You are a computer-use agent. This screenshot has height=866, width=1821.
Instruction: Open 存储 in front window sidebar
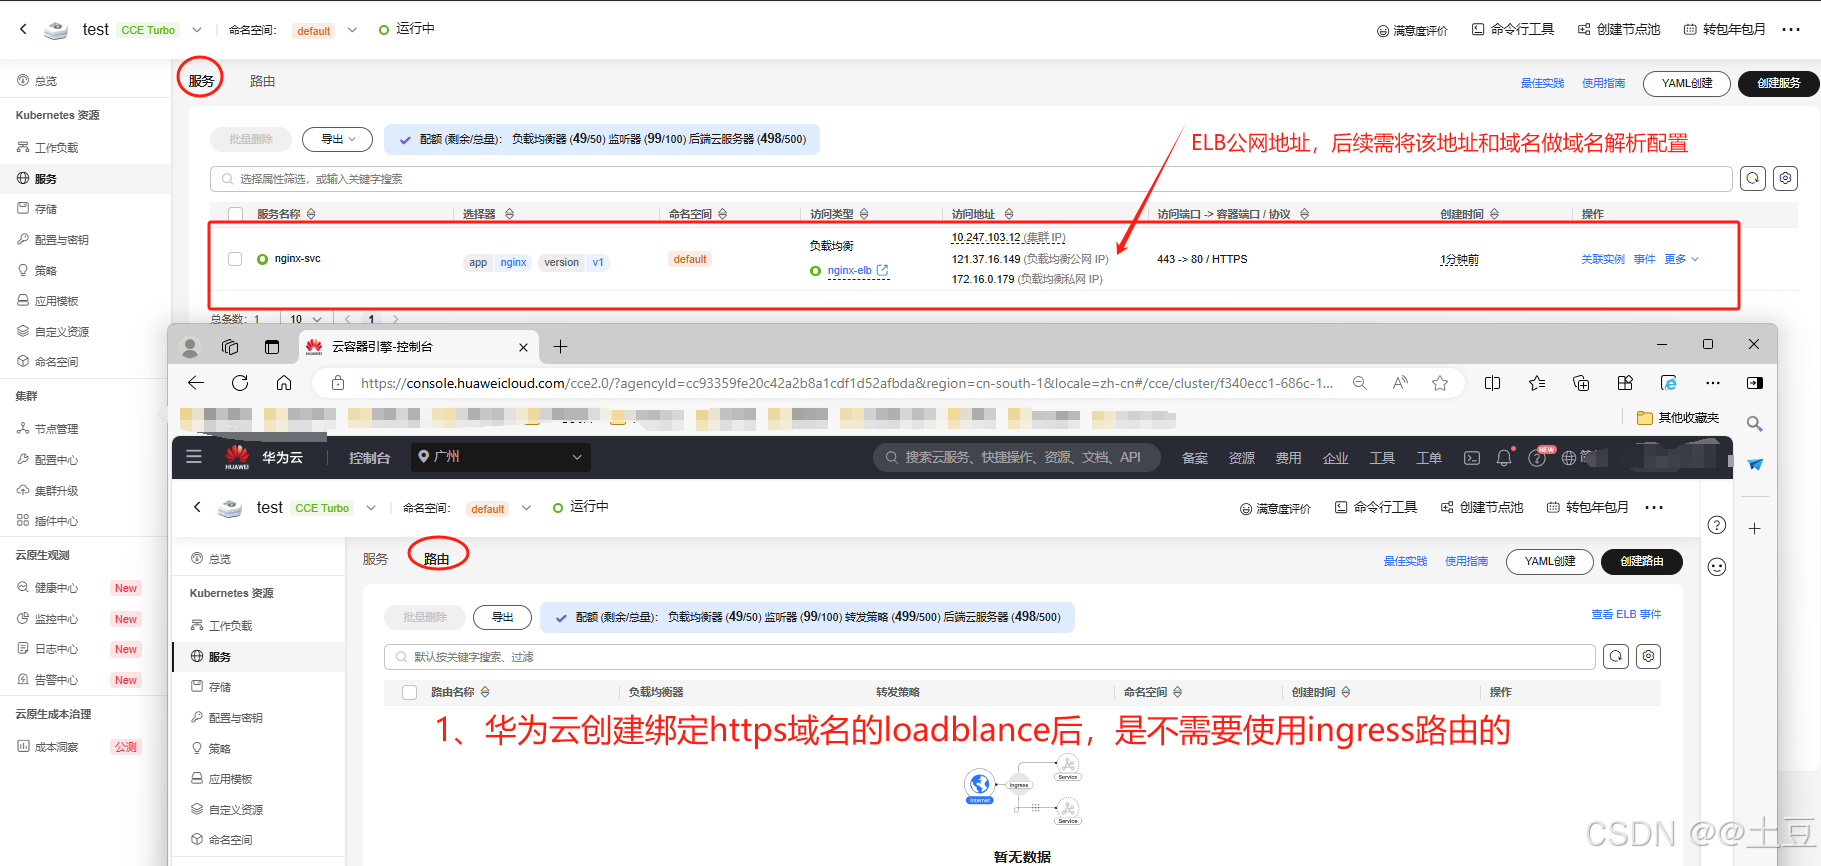(x=220, y=687)
